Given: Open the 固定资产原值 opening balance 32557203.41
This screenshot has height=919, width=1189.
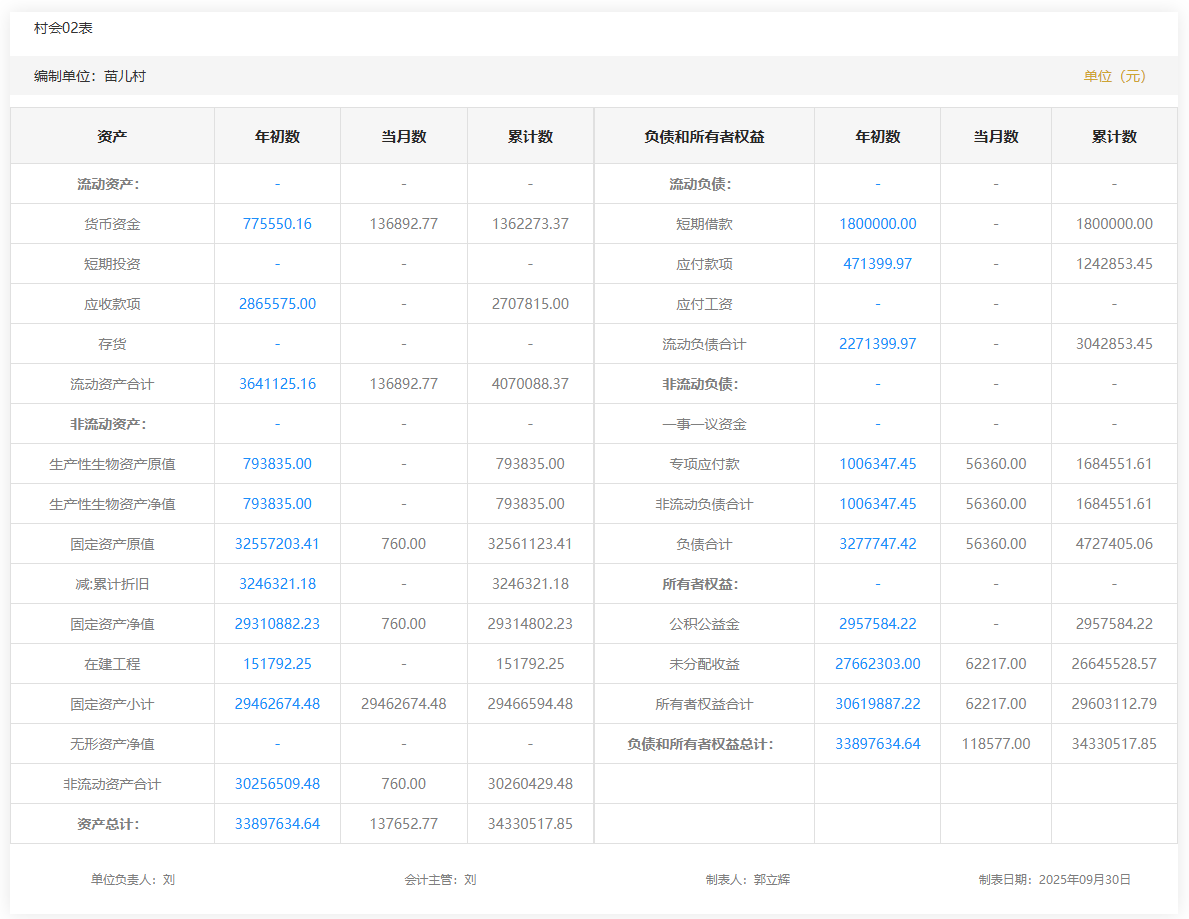Looking at the screenshot, I should (x=277, y=544).
